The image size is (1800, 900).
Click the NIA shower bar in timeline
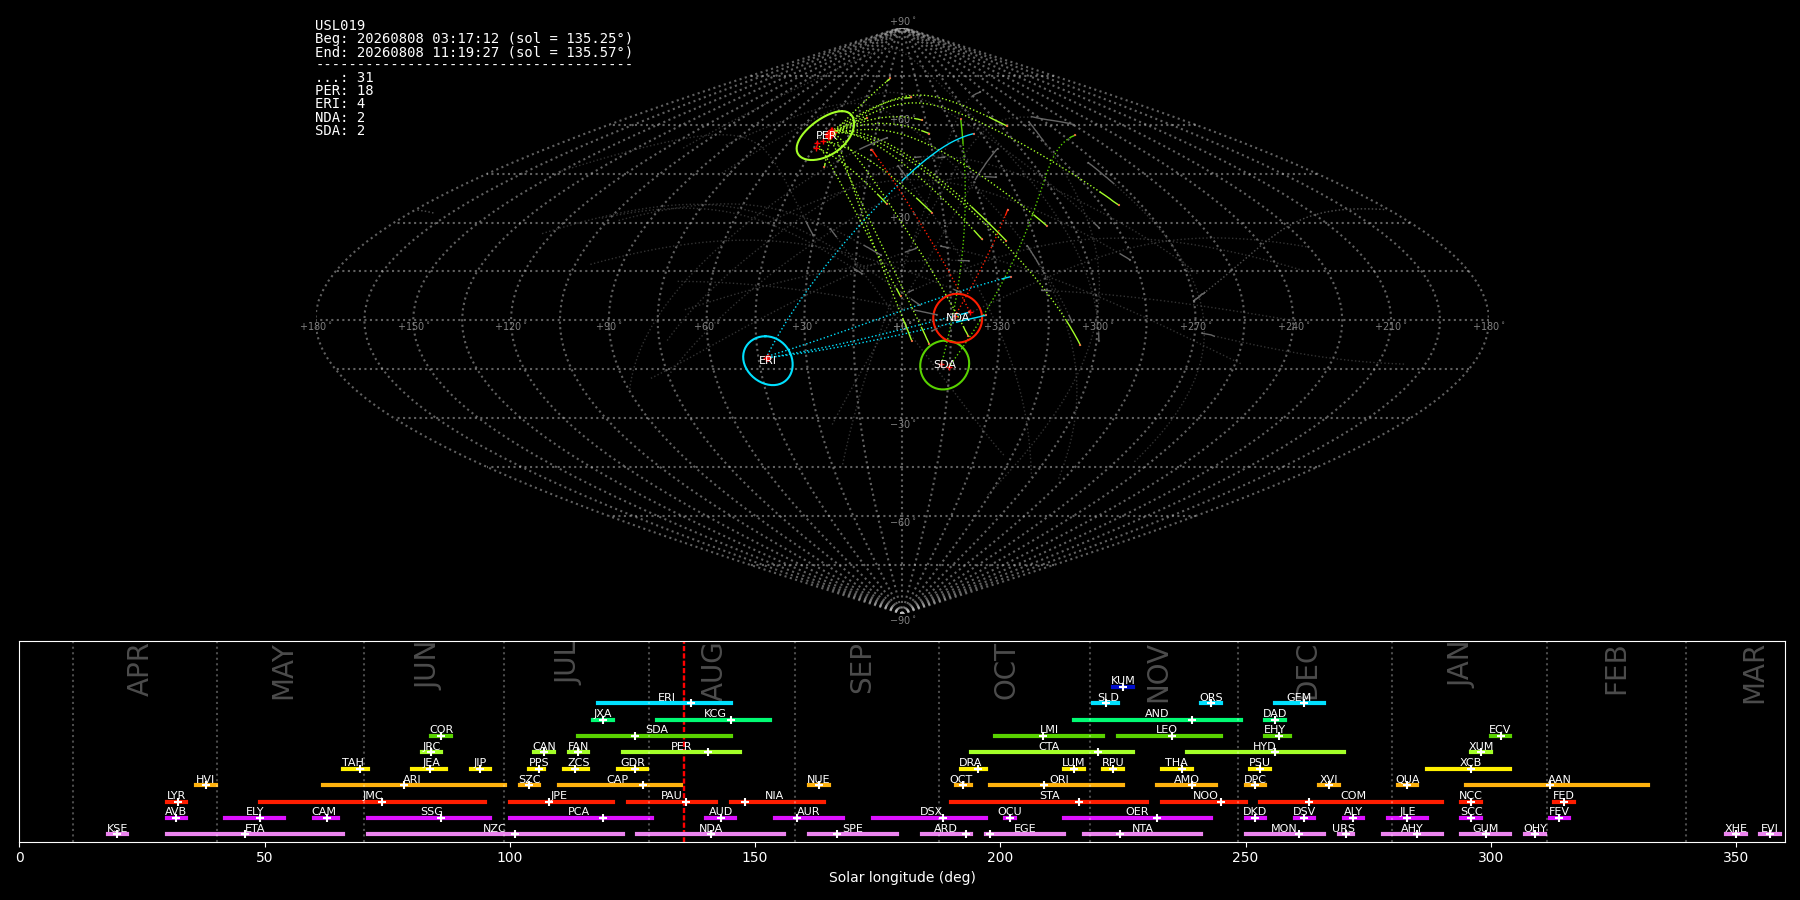point(777,802)
